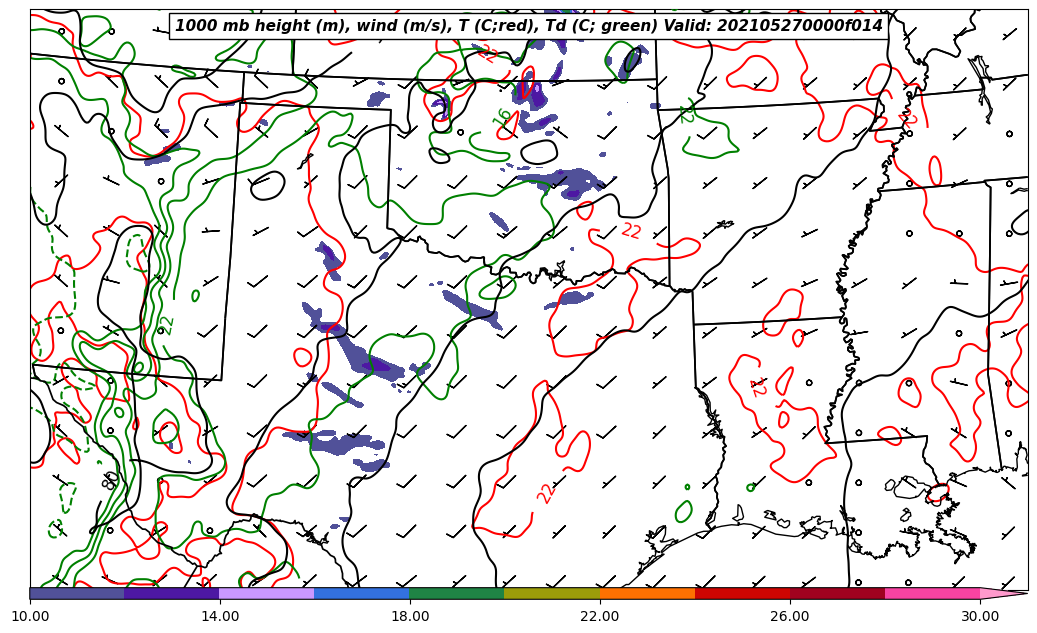Click the 22.00 colorbar tick label
This screenshot has width=1037, height=633.
600,616
